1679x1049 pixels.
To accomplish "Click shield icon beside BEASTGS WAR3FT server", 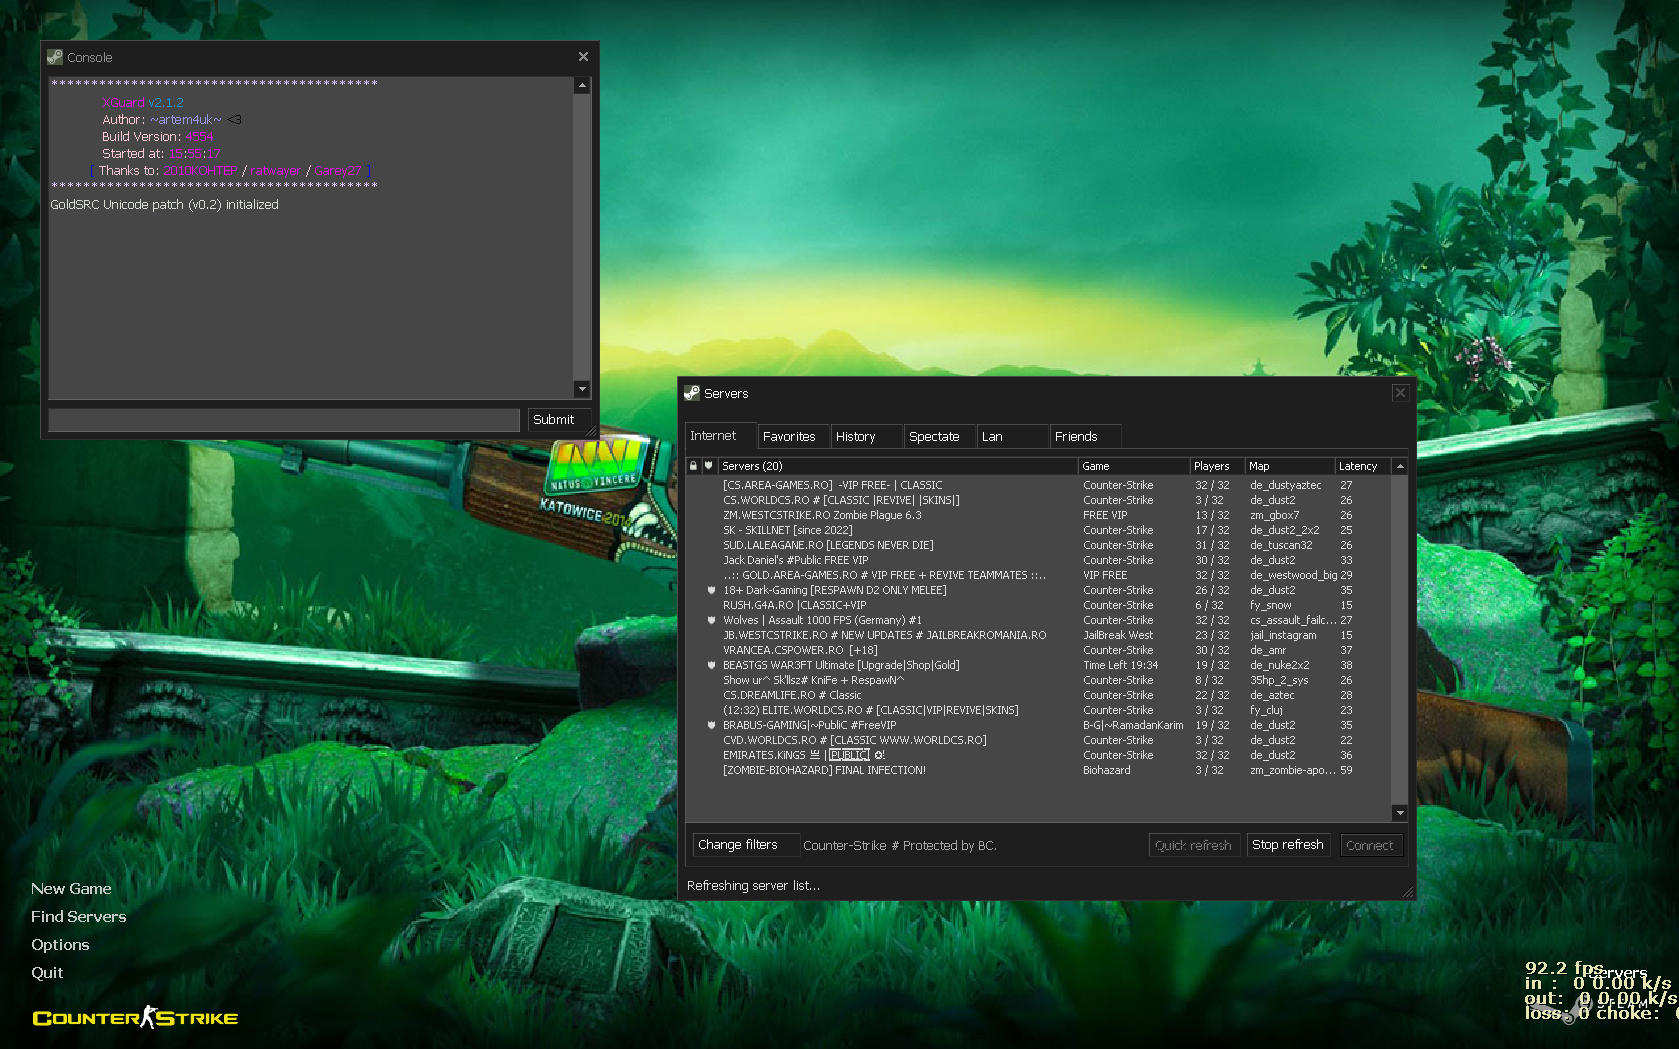I will 711,665.
